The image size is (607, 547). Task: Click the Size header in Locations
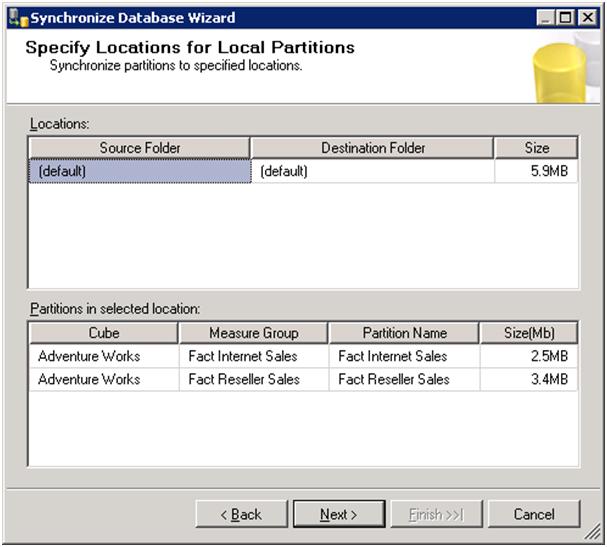click(537, 148)
